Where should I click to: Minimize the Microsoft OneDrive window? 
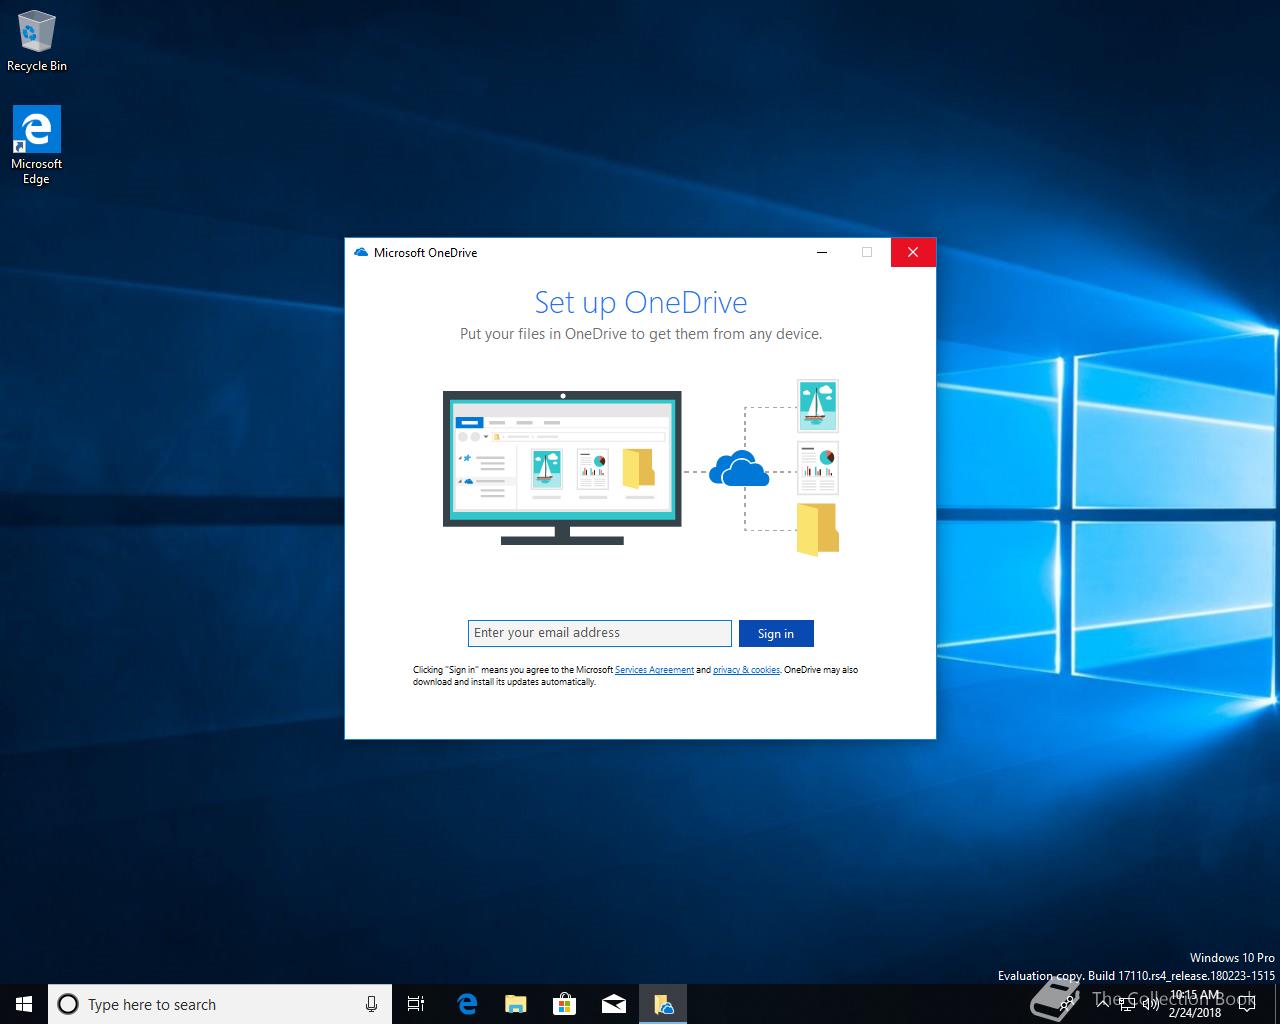click(x=822, y=252)
